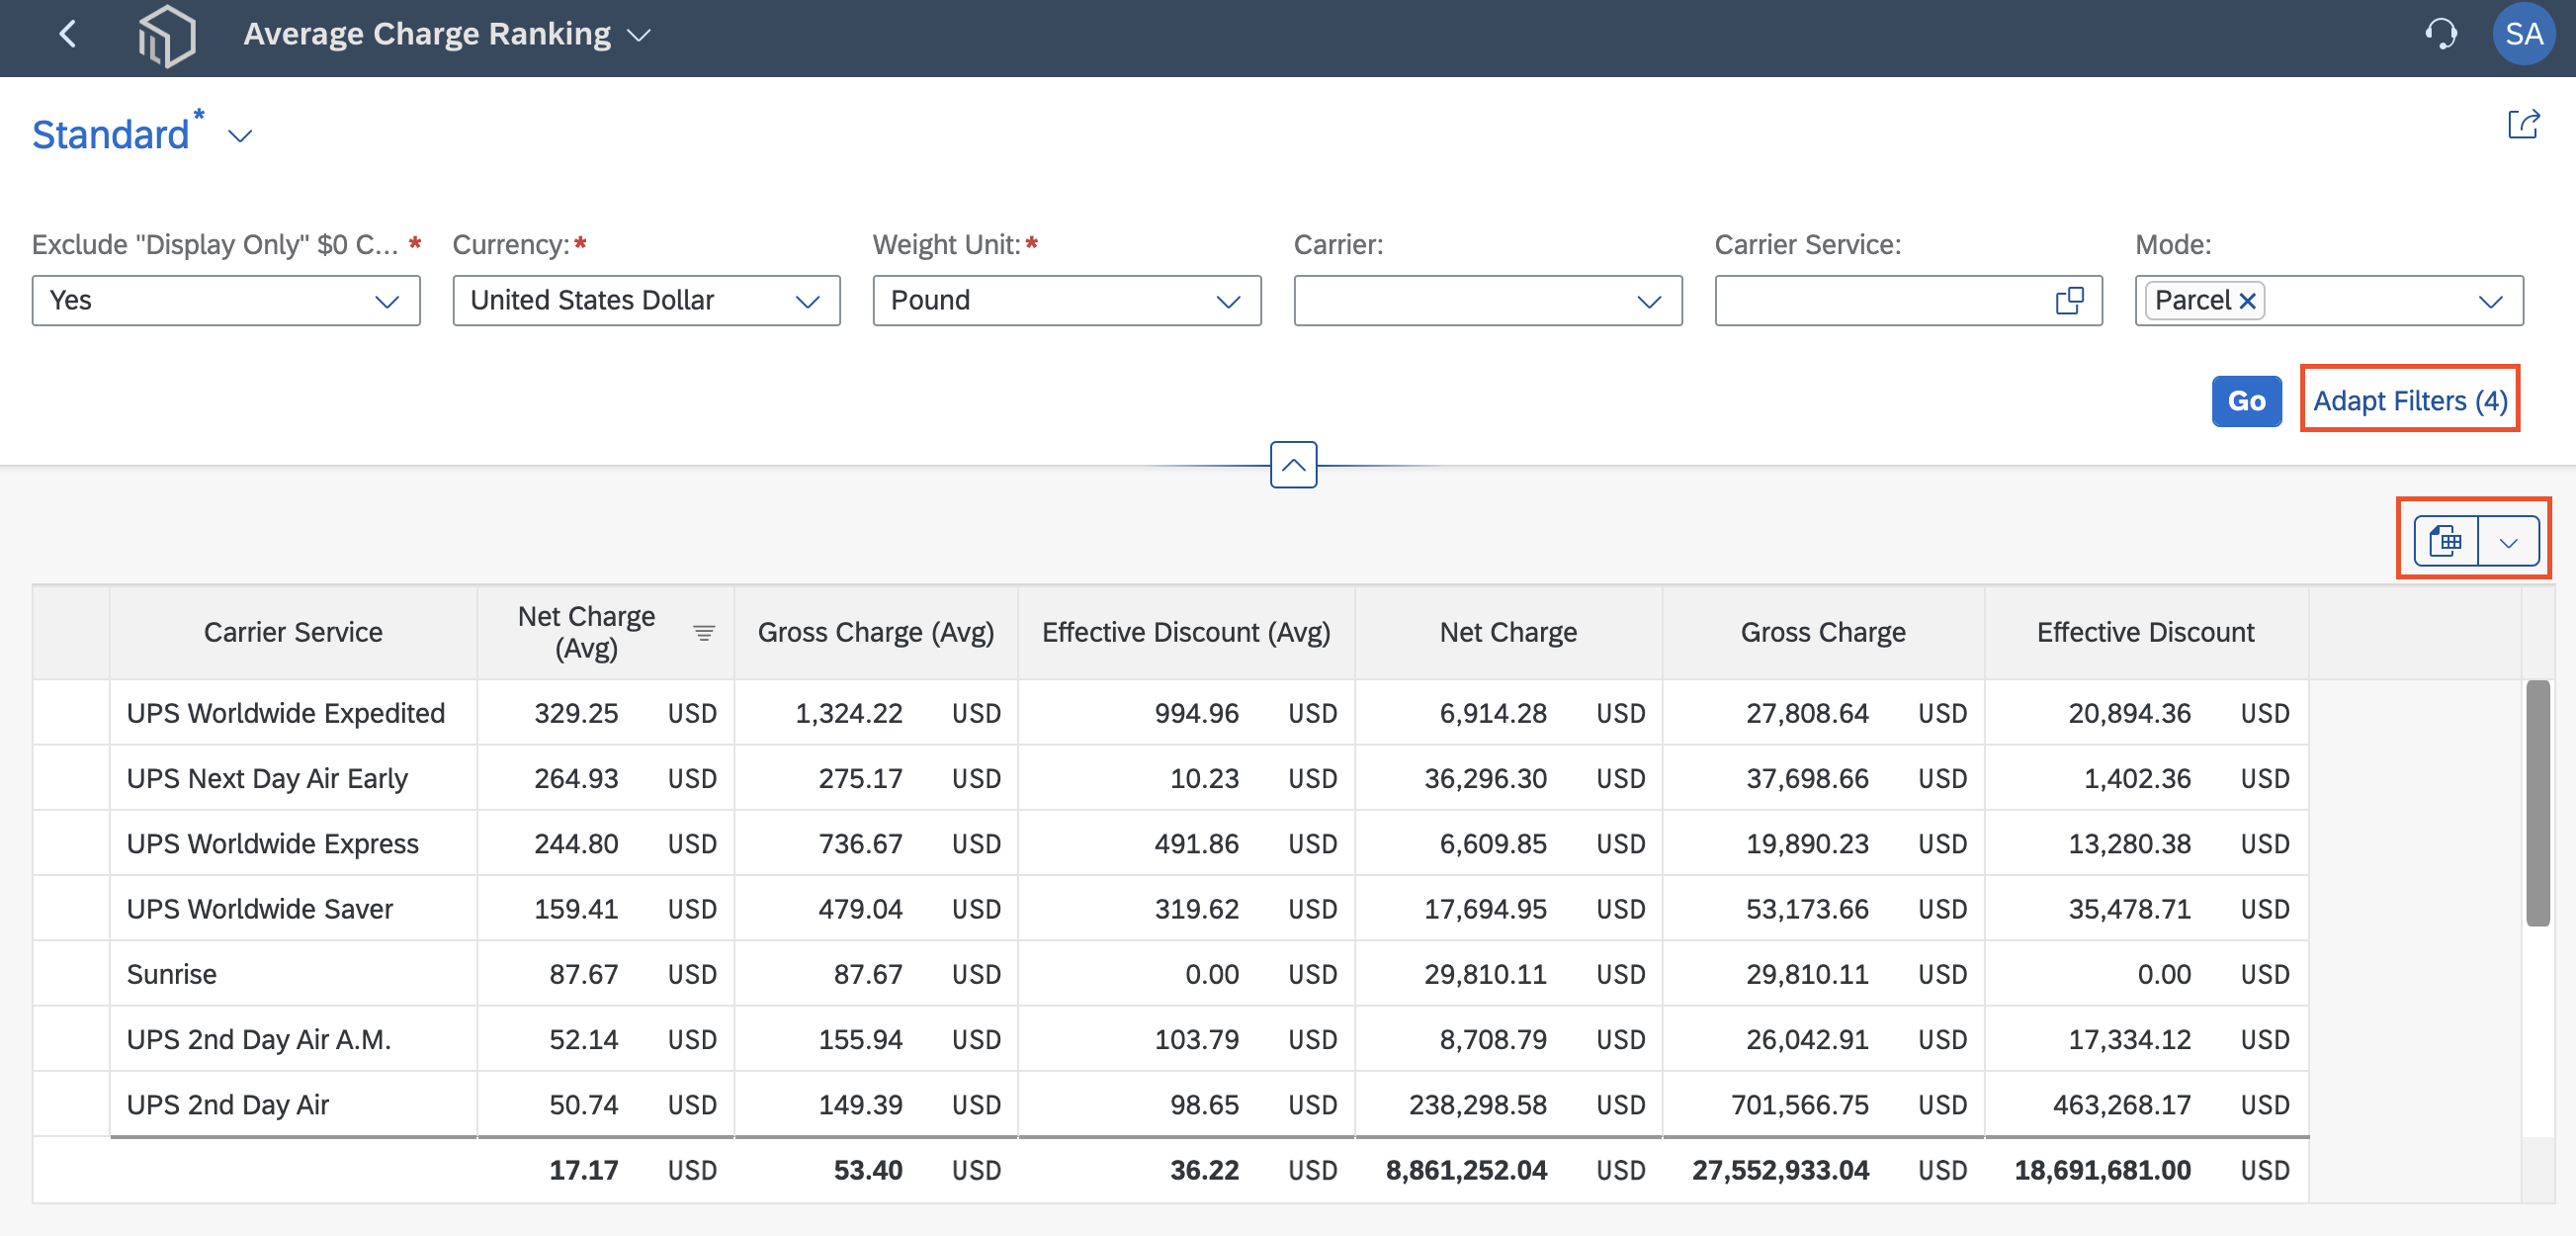Open the Mode dropdown arrow

click(x=2490, y=301)
